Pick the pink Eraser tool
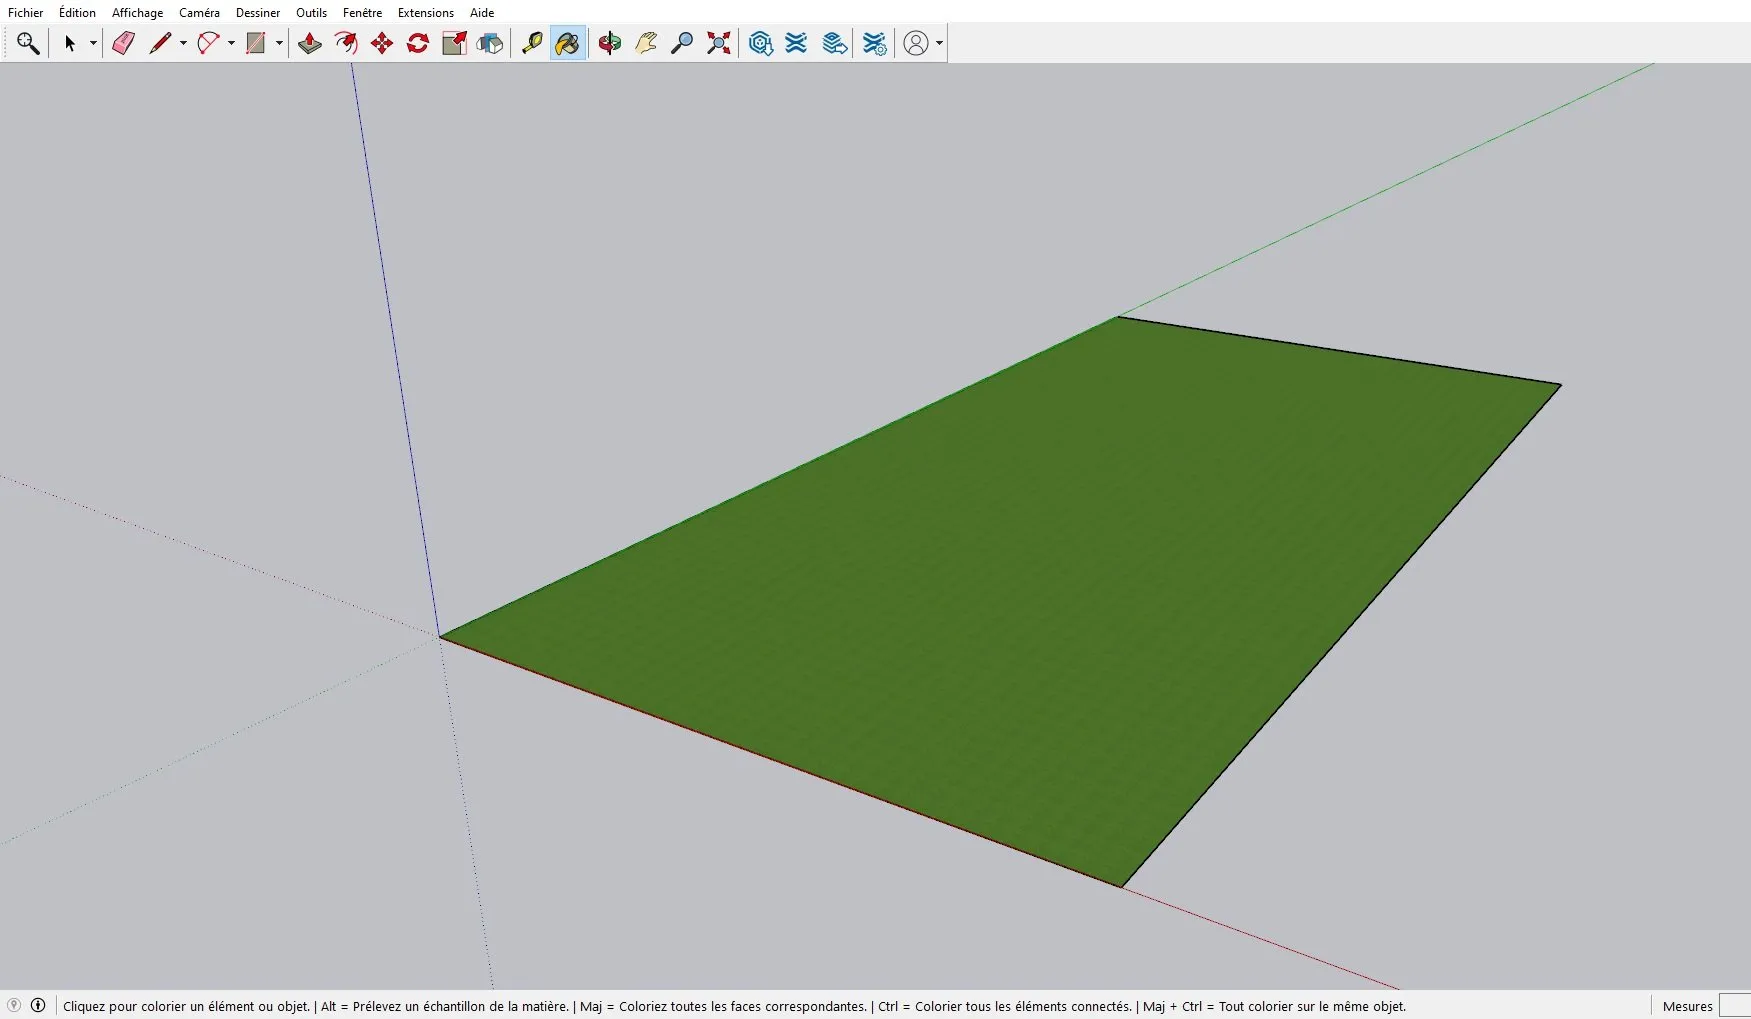Screen dimensions: 1751x1019 click(x=124, y=43)
